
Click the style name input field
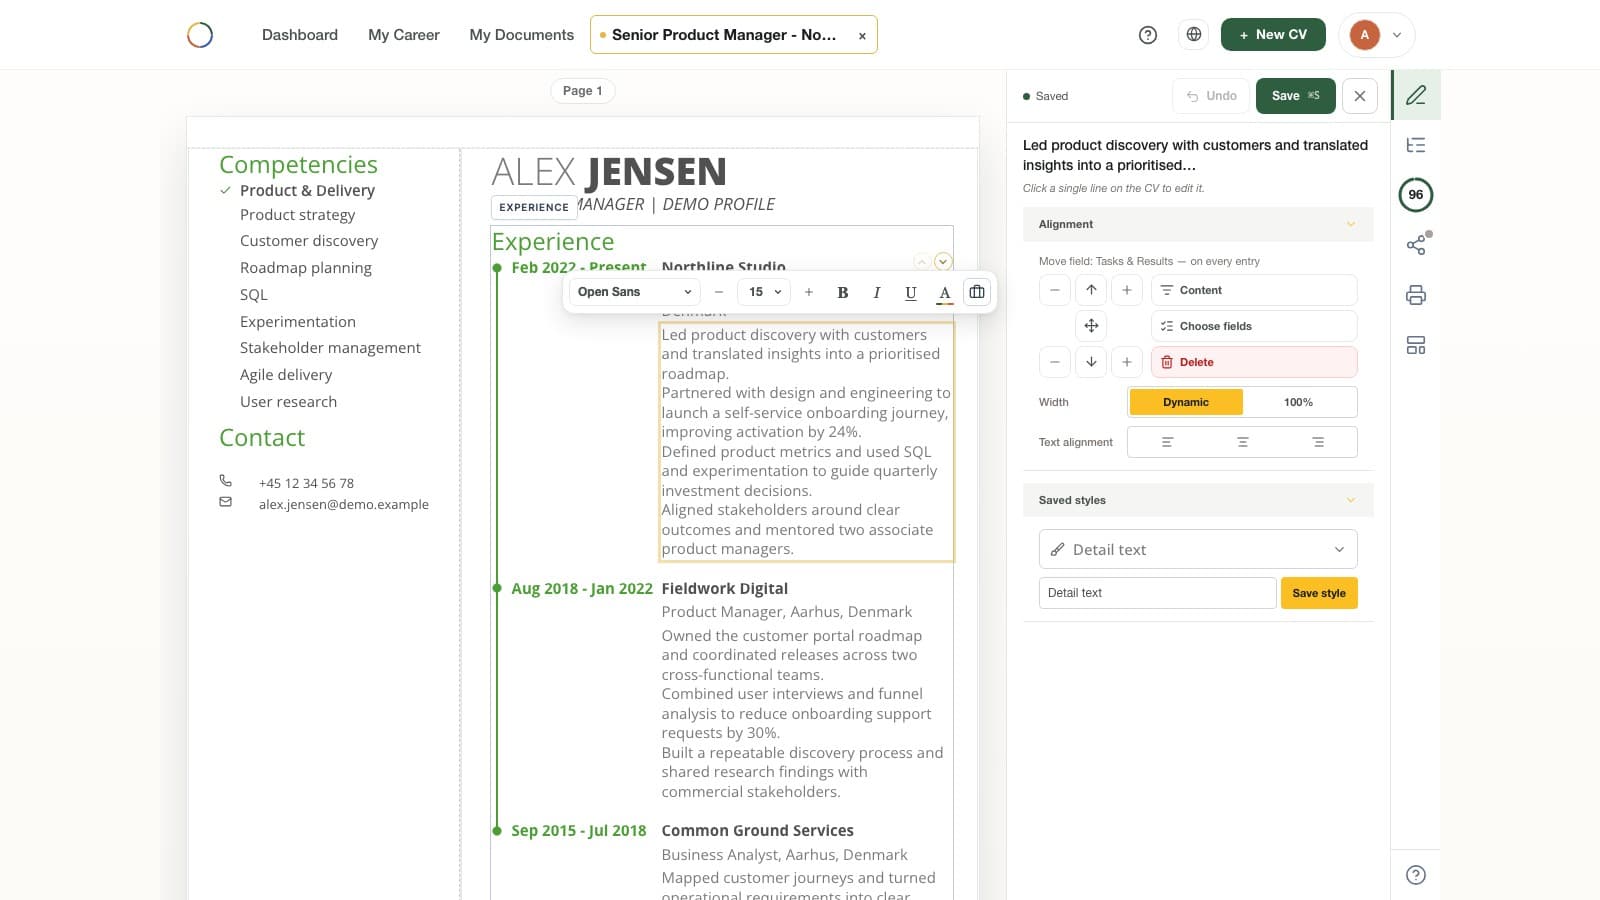tap(1158, 593)
